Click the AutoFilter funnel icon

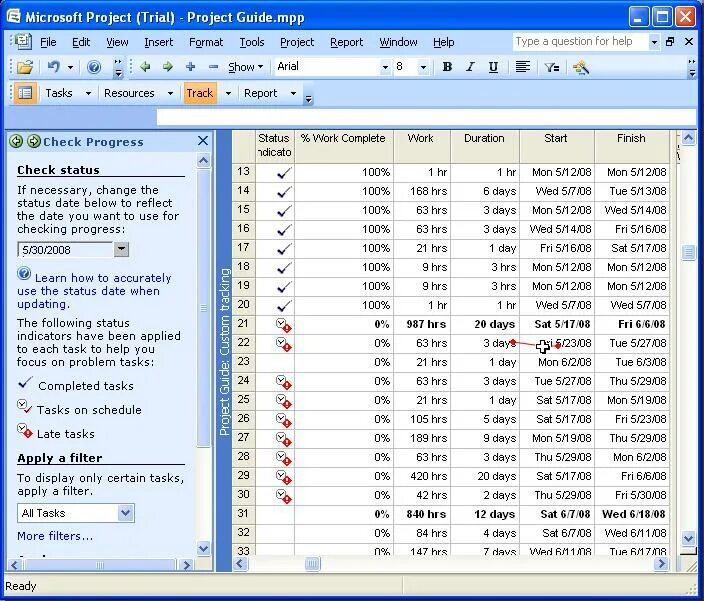pos(551,67)
